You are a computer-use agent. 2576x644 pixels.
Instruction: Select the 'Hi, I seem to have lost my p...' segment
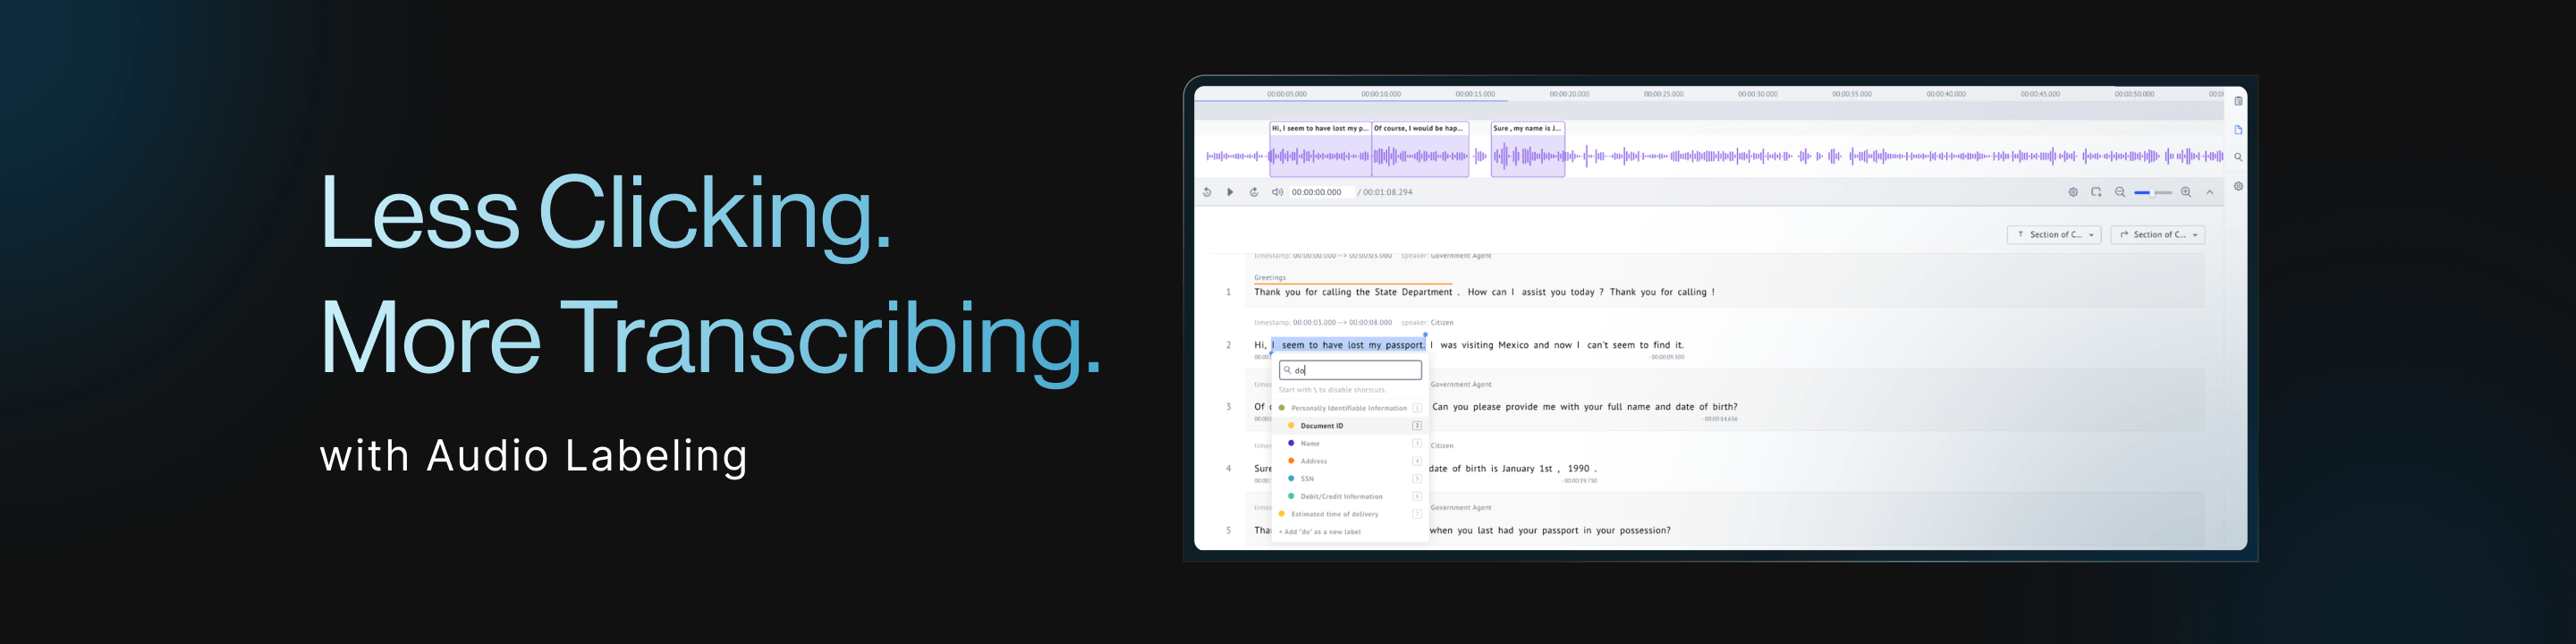(1320, 149)
